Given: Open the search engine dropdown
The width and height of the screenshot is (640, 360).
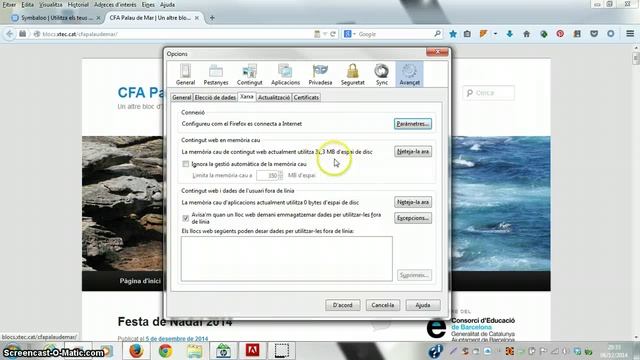Looking at the screenshot, I should (x=350, y=34).
